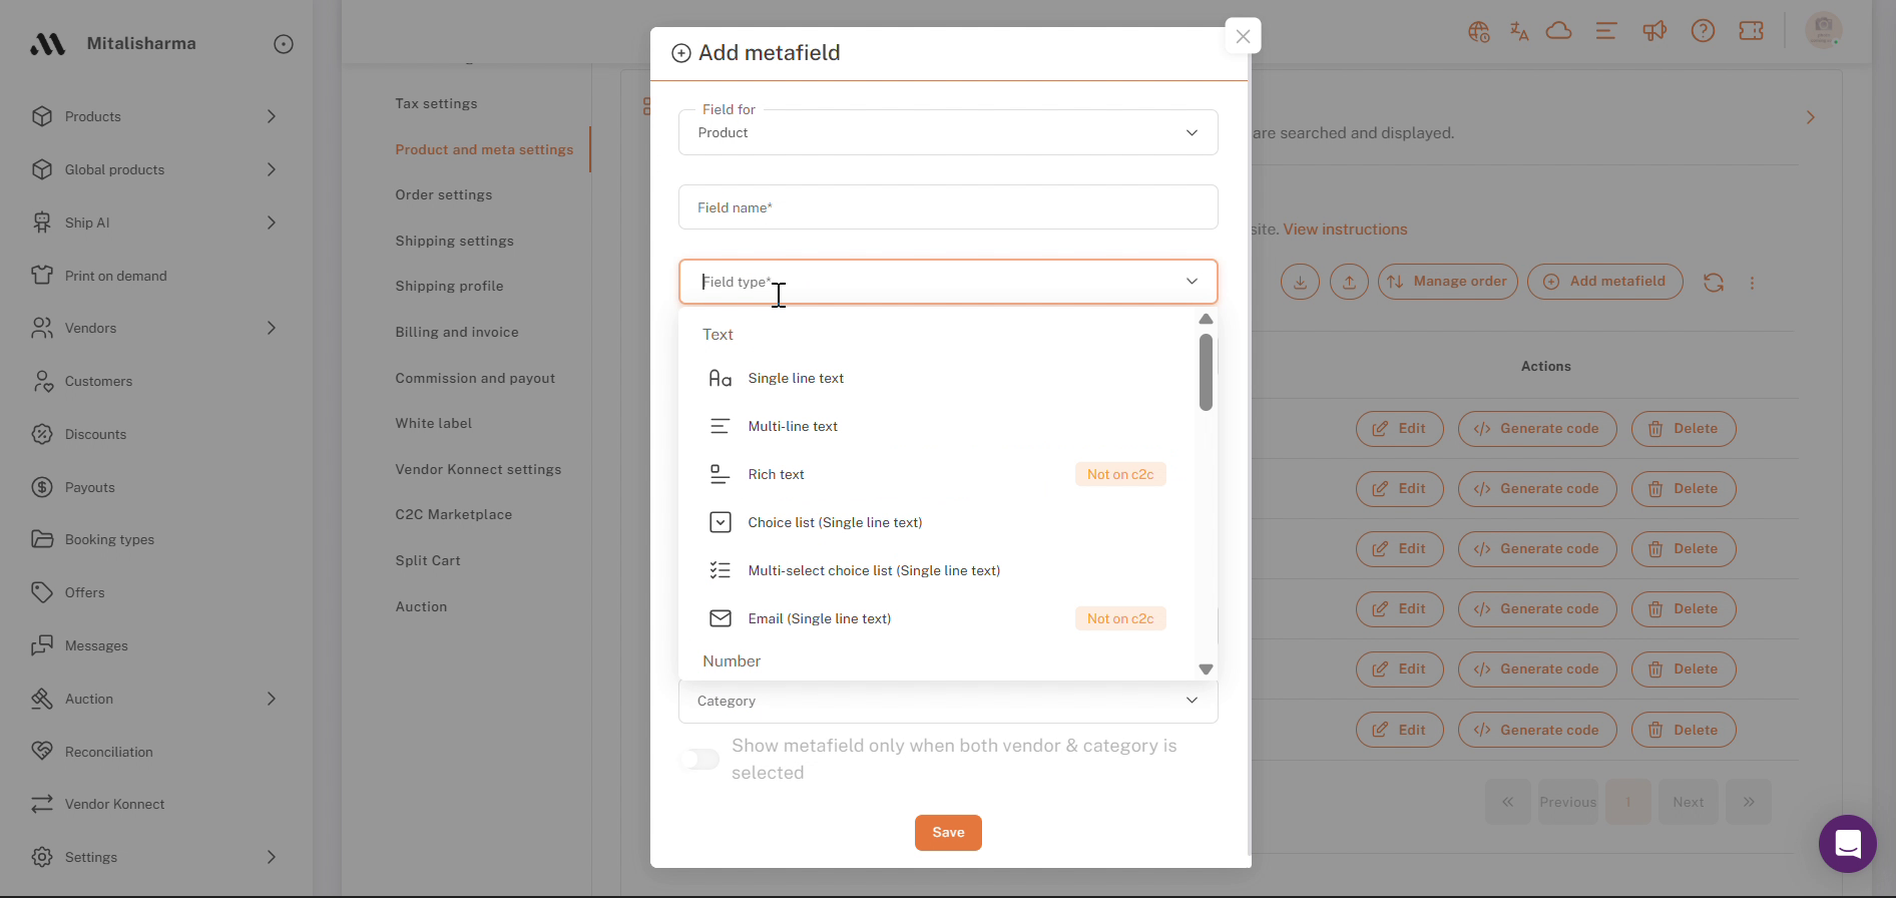The height and width of the screenshot is (898, 1896).
Task: Click the Save button
Action: pos(948,833)
